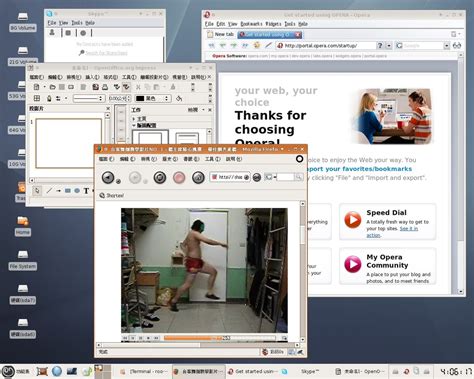Image resolution: width=474 pixels, height=379 pixels.
Task: Open the black line color dropdown in Impress
Action: [153, 98]
